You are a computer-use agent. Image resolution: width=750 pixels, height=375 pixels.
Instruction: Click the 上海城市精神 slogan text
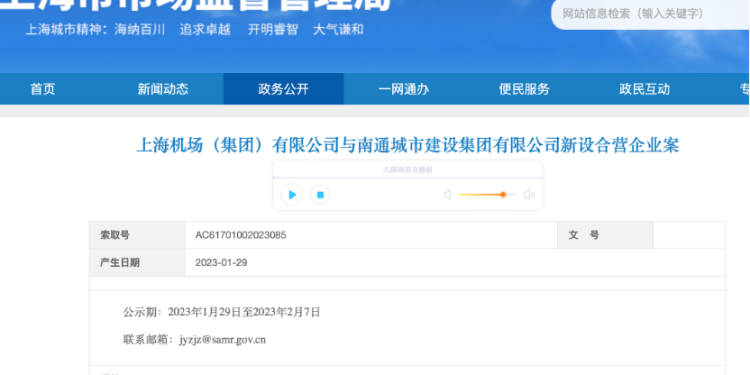pos(194,30)
